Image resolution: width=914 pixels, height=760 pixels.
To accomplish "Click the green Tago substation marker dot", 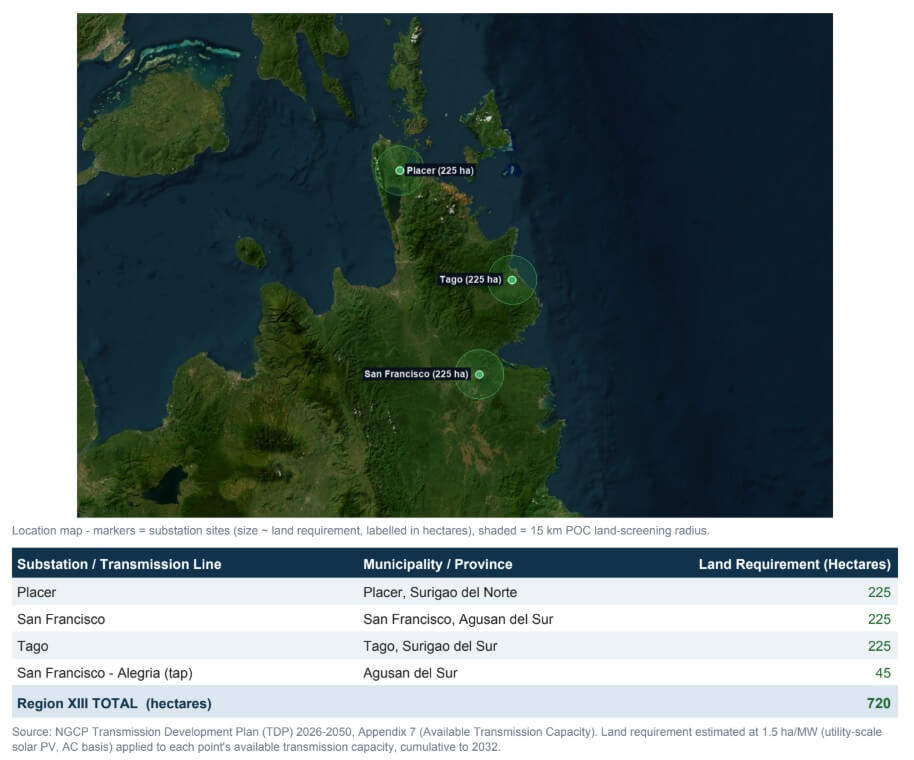I will pyautogui.click(x=512, y=280).
